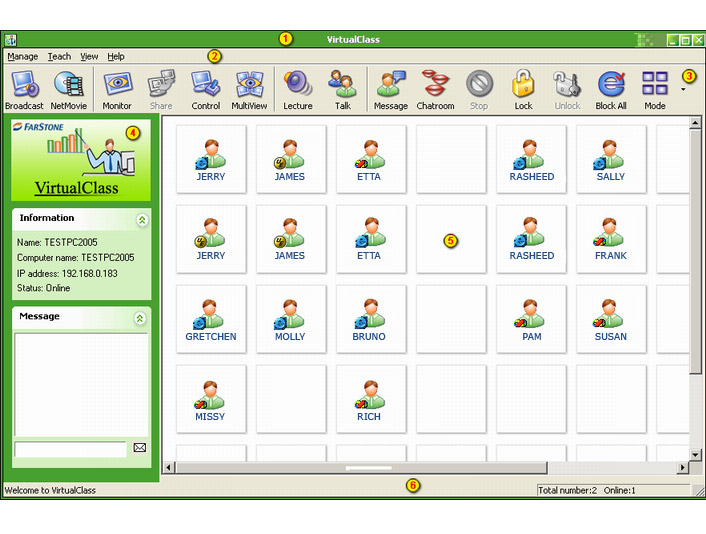Click the title bar app icon
Viewport: 706px width, 534px height.
coord(11,40)
